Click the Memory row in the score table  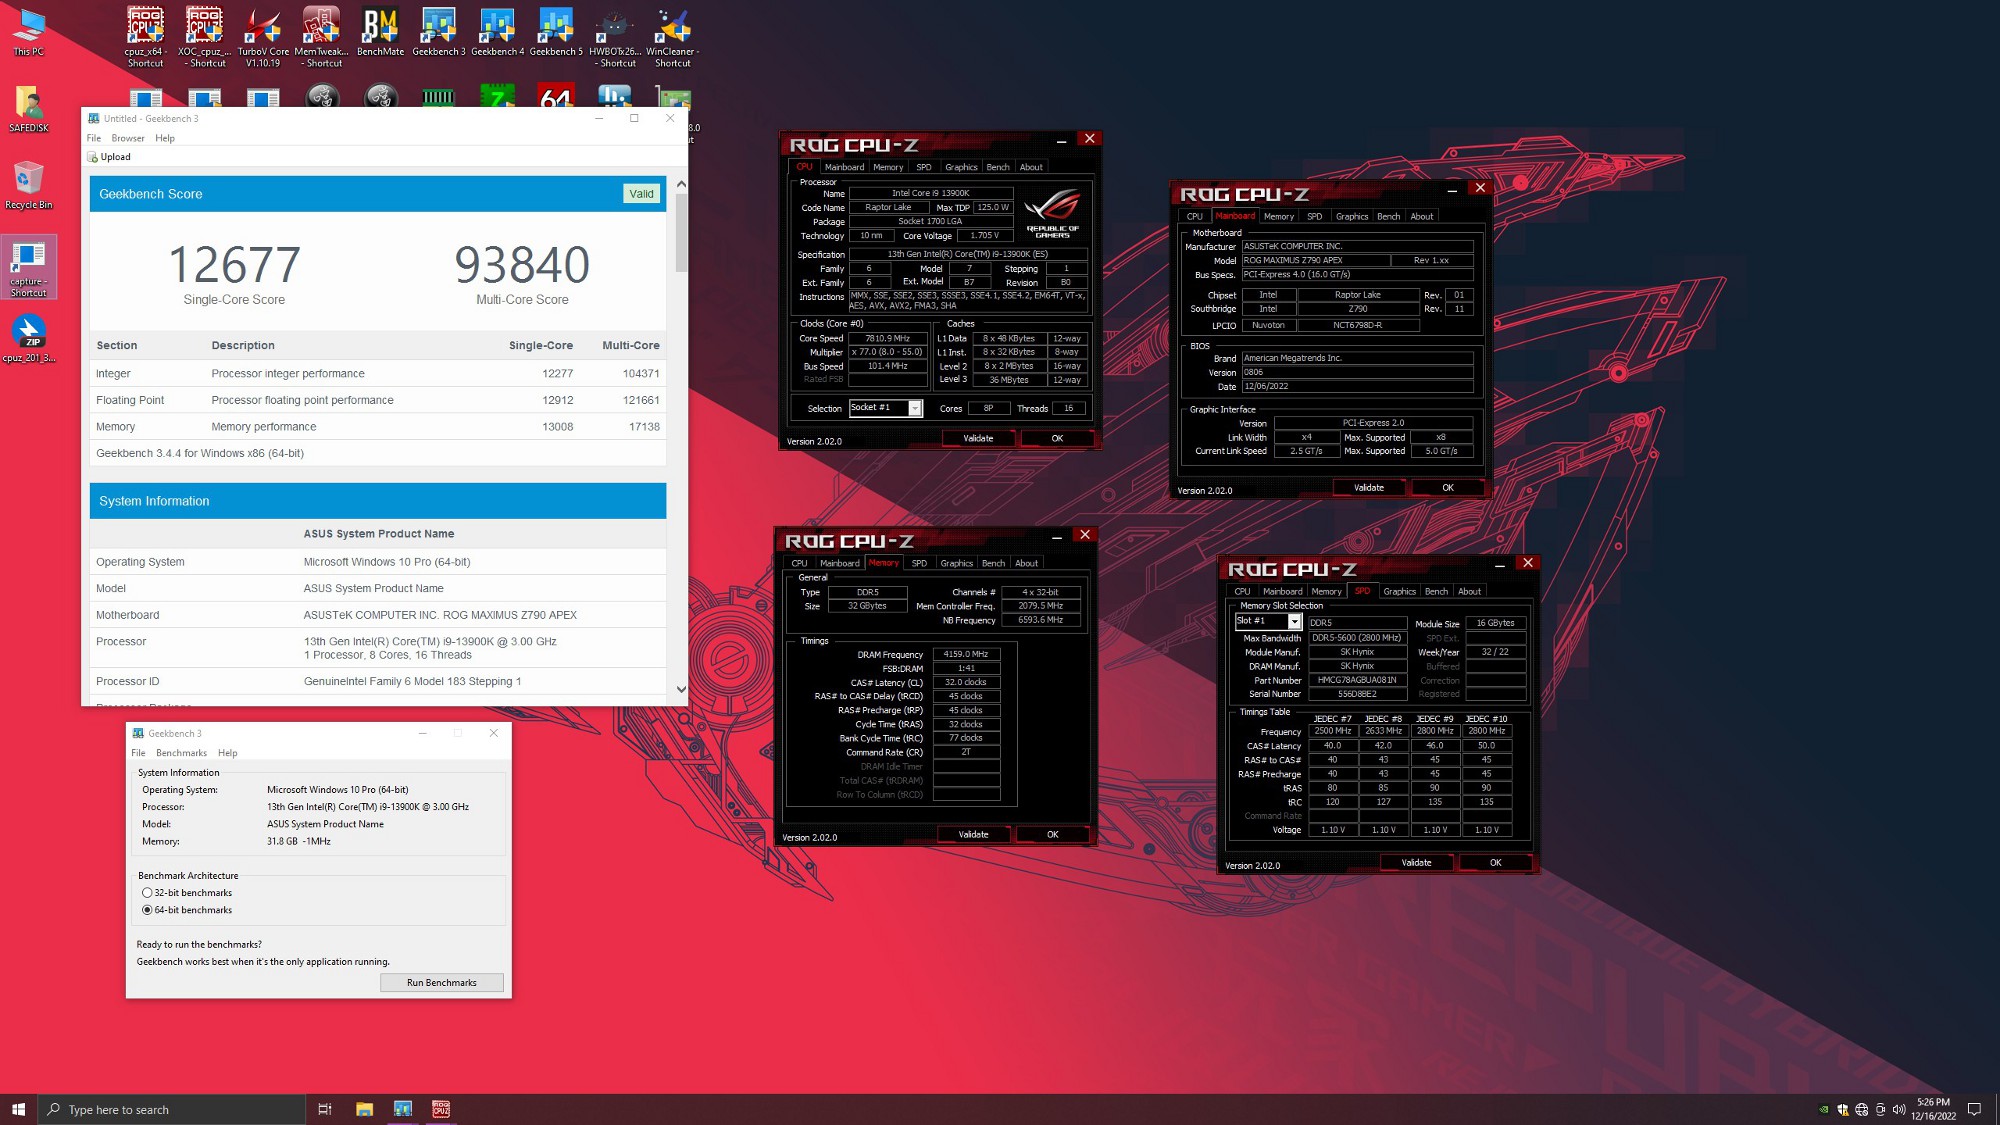pos(378,427)
